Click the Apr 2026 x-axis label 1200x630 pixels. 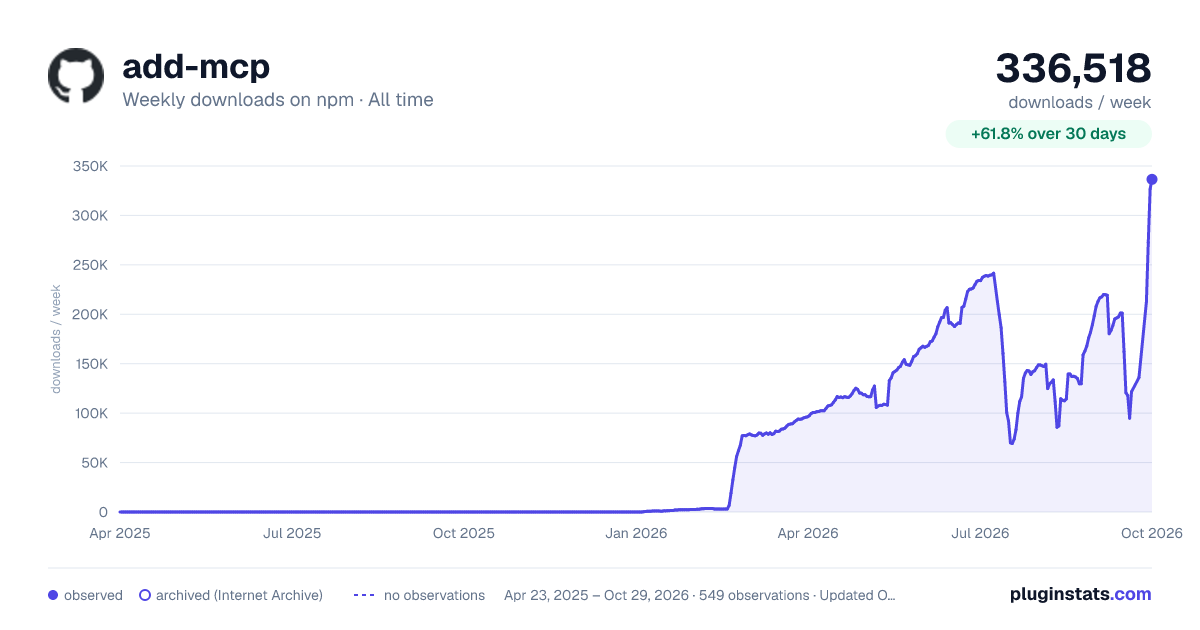pyautogui.click(x=808, y=533)
